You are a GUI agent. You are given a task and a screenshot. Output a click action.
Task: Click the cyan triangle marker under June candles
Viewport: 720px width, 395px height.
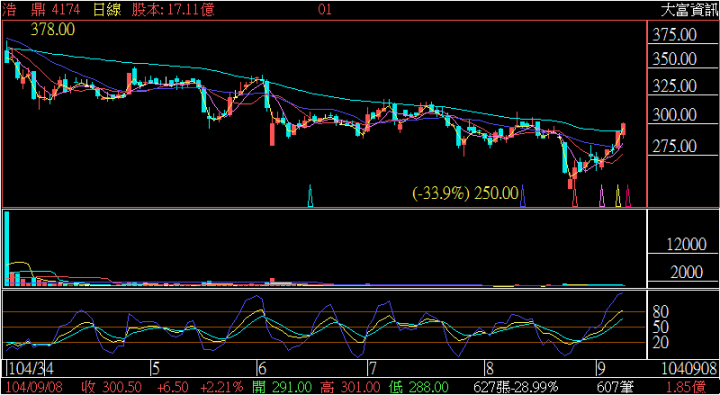[x=311, y=196]
